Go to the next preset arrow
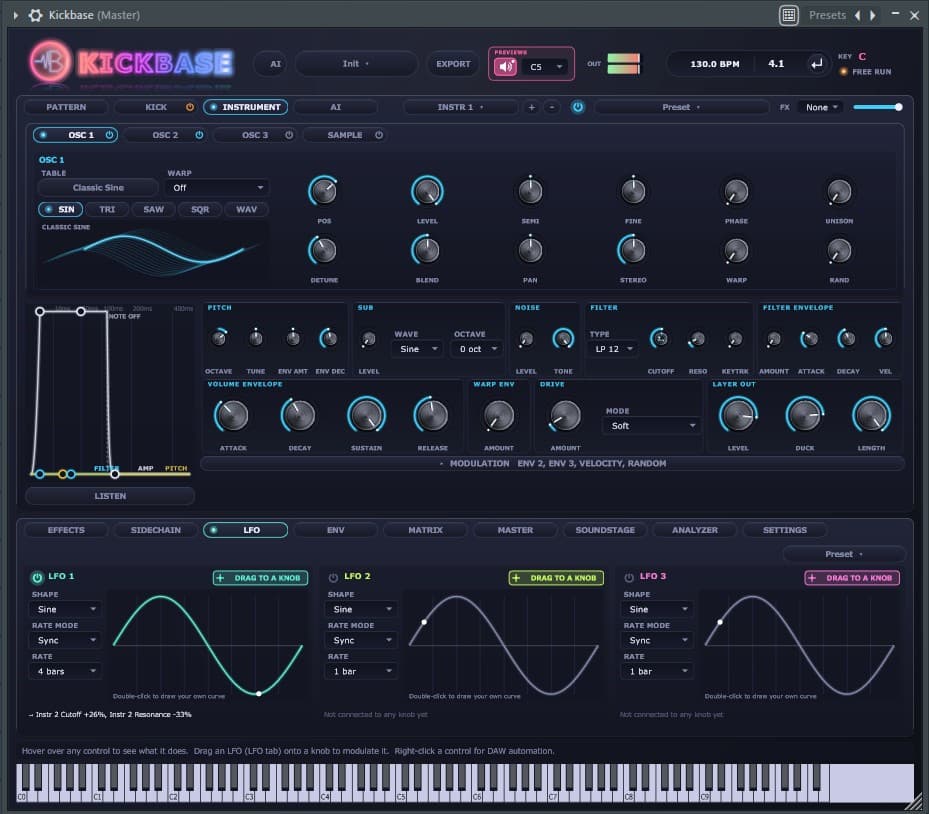This screenshot has height=814, width=929. tap(873, 15)
